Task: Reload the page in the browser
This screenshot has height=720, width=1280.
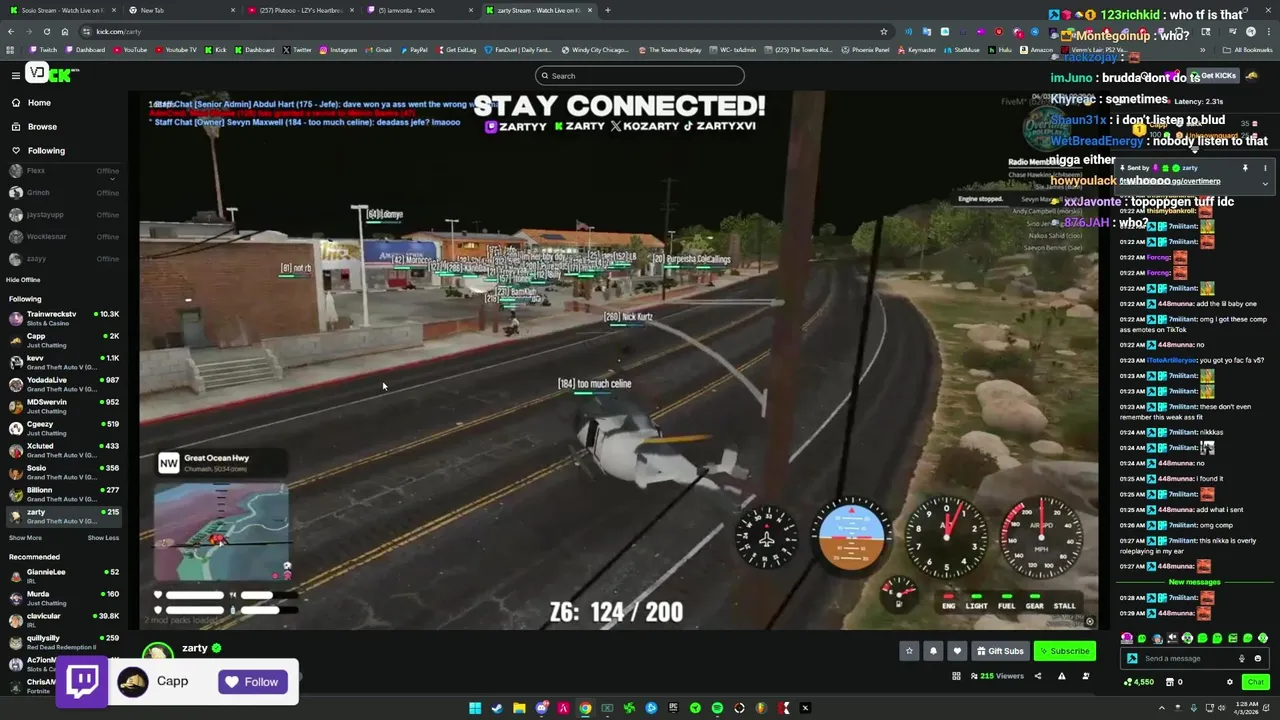Action: pyautogui.click(x=47, y=32)
